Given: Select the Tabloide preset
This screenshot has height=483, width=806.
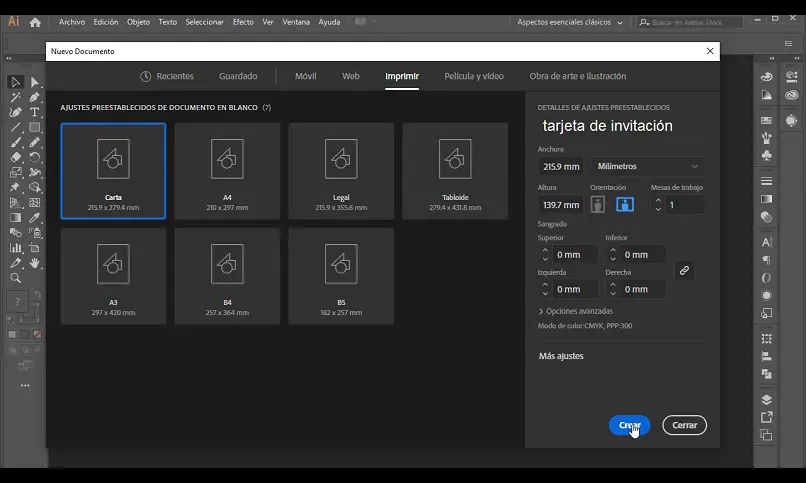Looking at the screenshot, I should pyautogui.click(x=455, y=171).
